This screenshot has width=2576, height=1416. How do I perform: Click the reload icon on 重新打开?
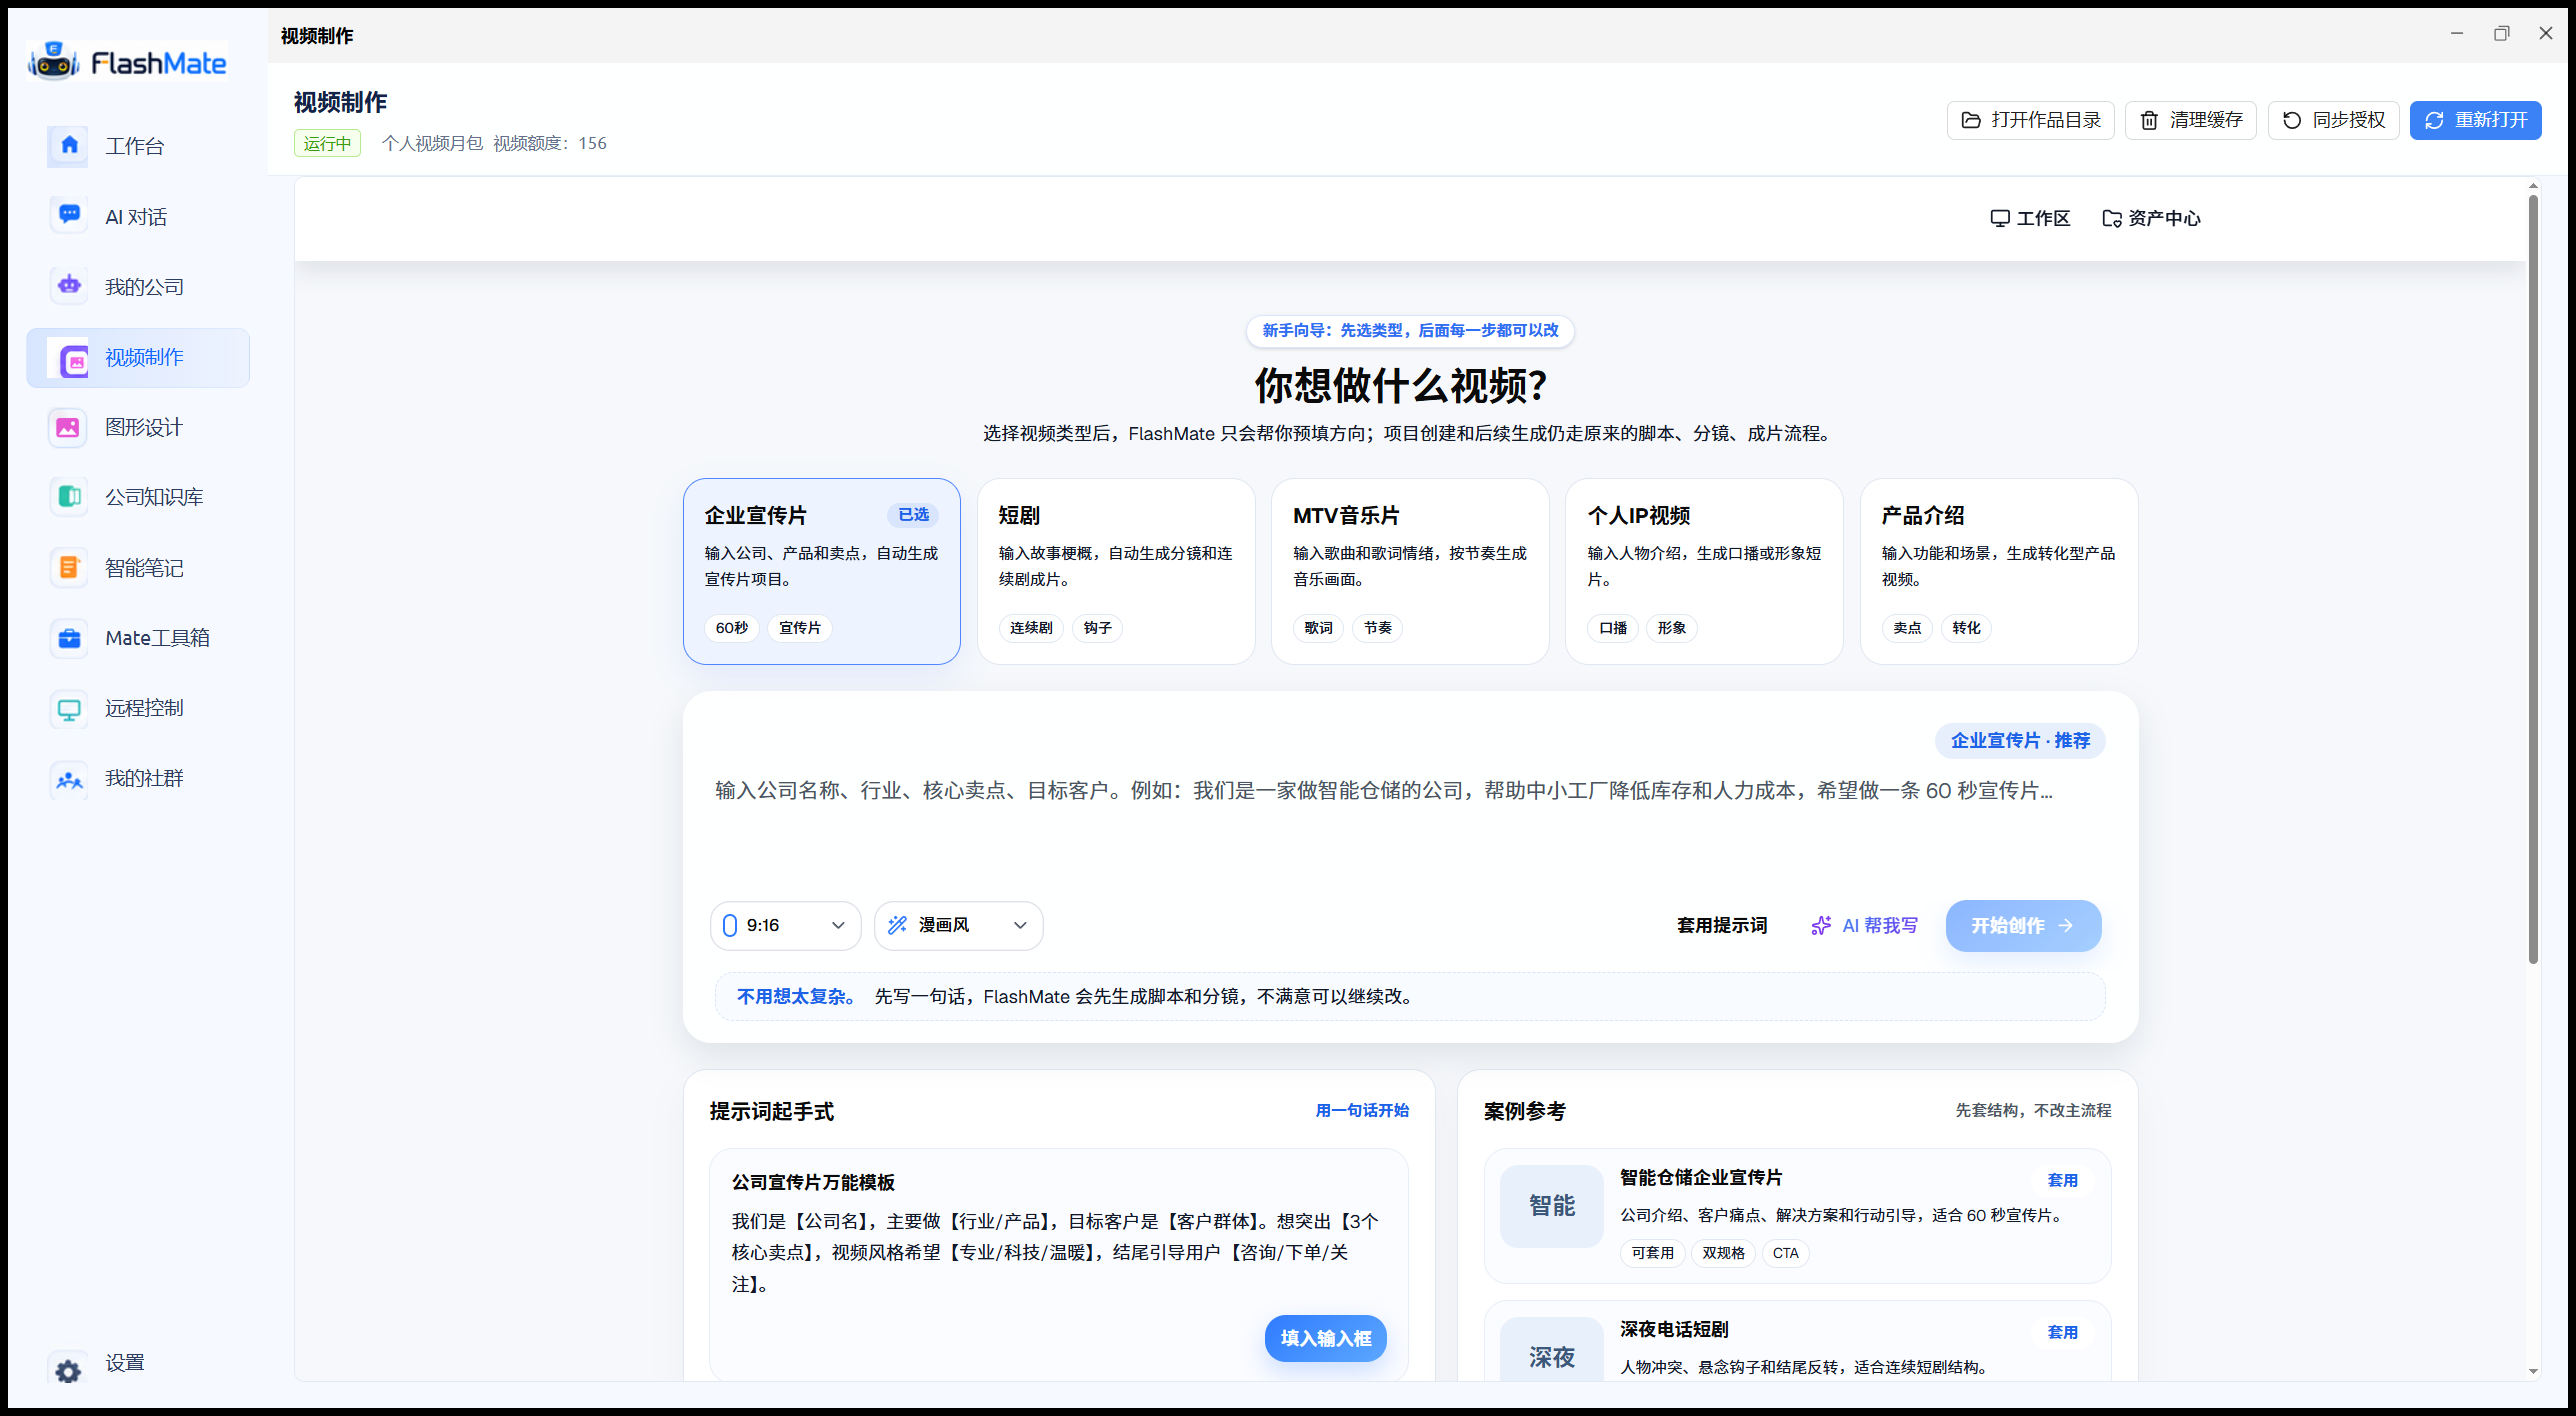[x=2434, y=120]
